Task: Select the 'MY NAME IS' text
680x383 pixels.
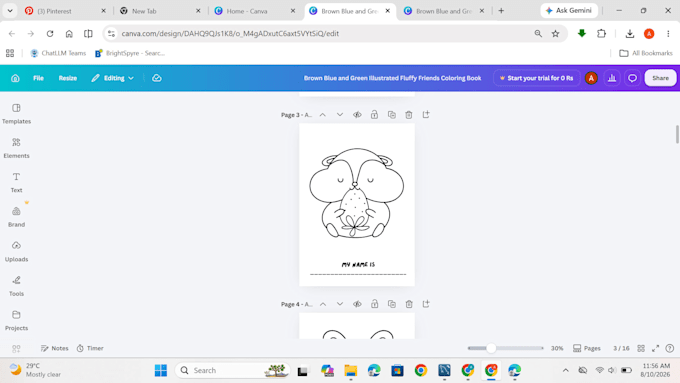Action: pos(358,264)
